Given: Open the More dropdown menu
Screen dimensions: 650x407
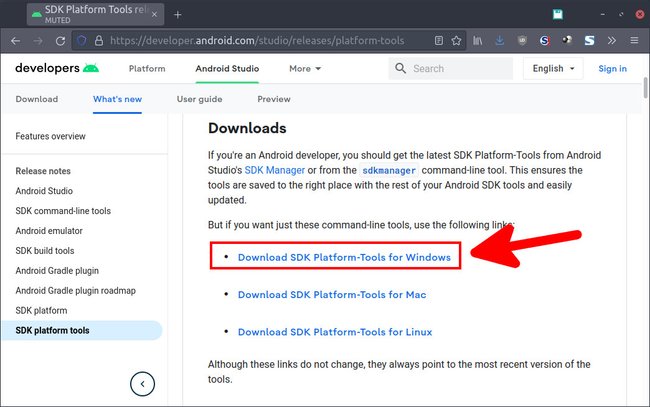Looking at the screenshot, I should point(305,68).
